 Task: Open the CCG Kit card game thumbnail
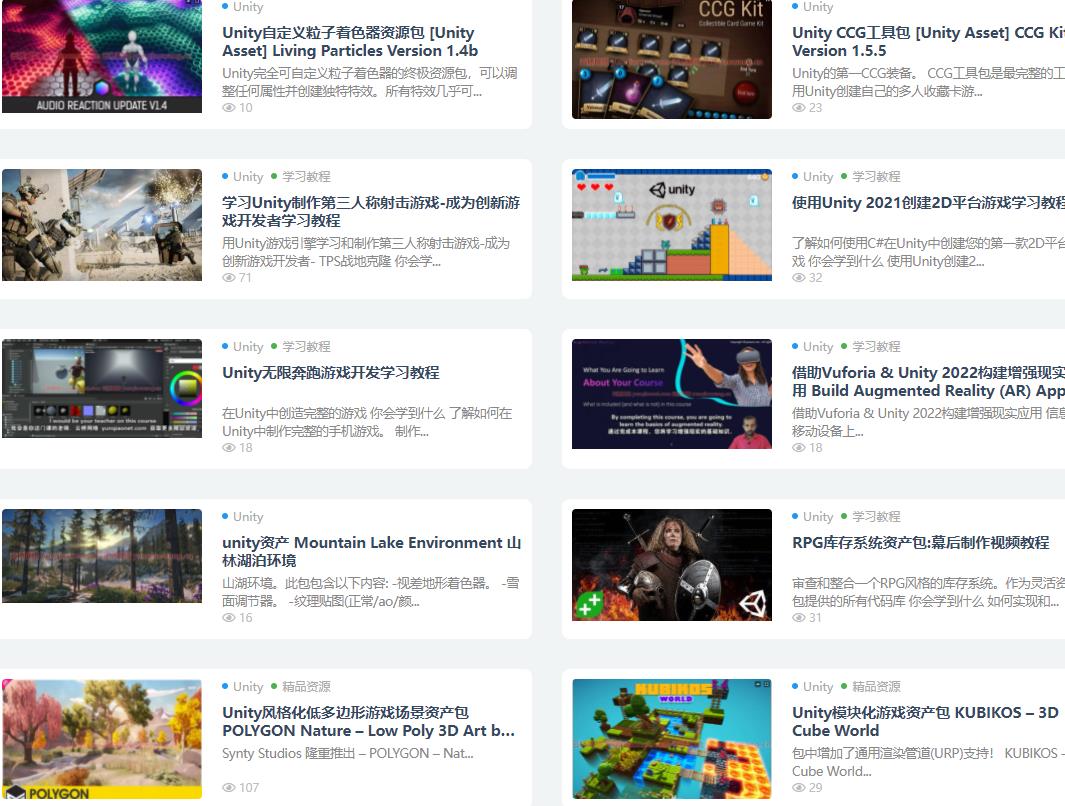[x=672, y=59]
